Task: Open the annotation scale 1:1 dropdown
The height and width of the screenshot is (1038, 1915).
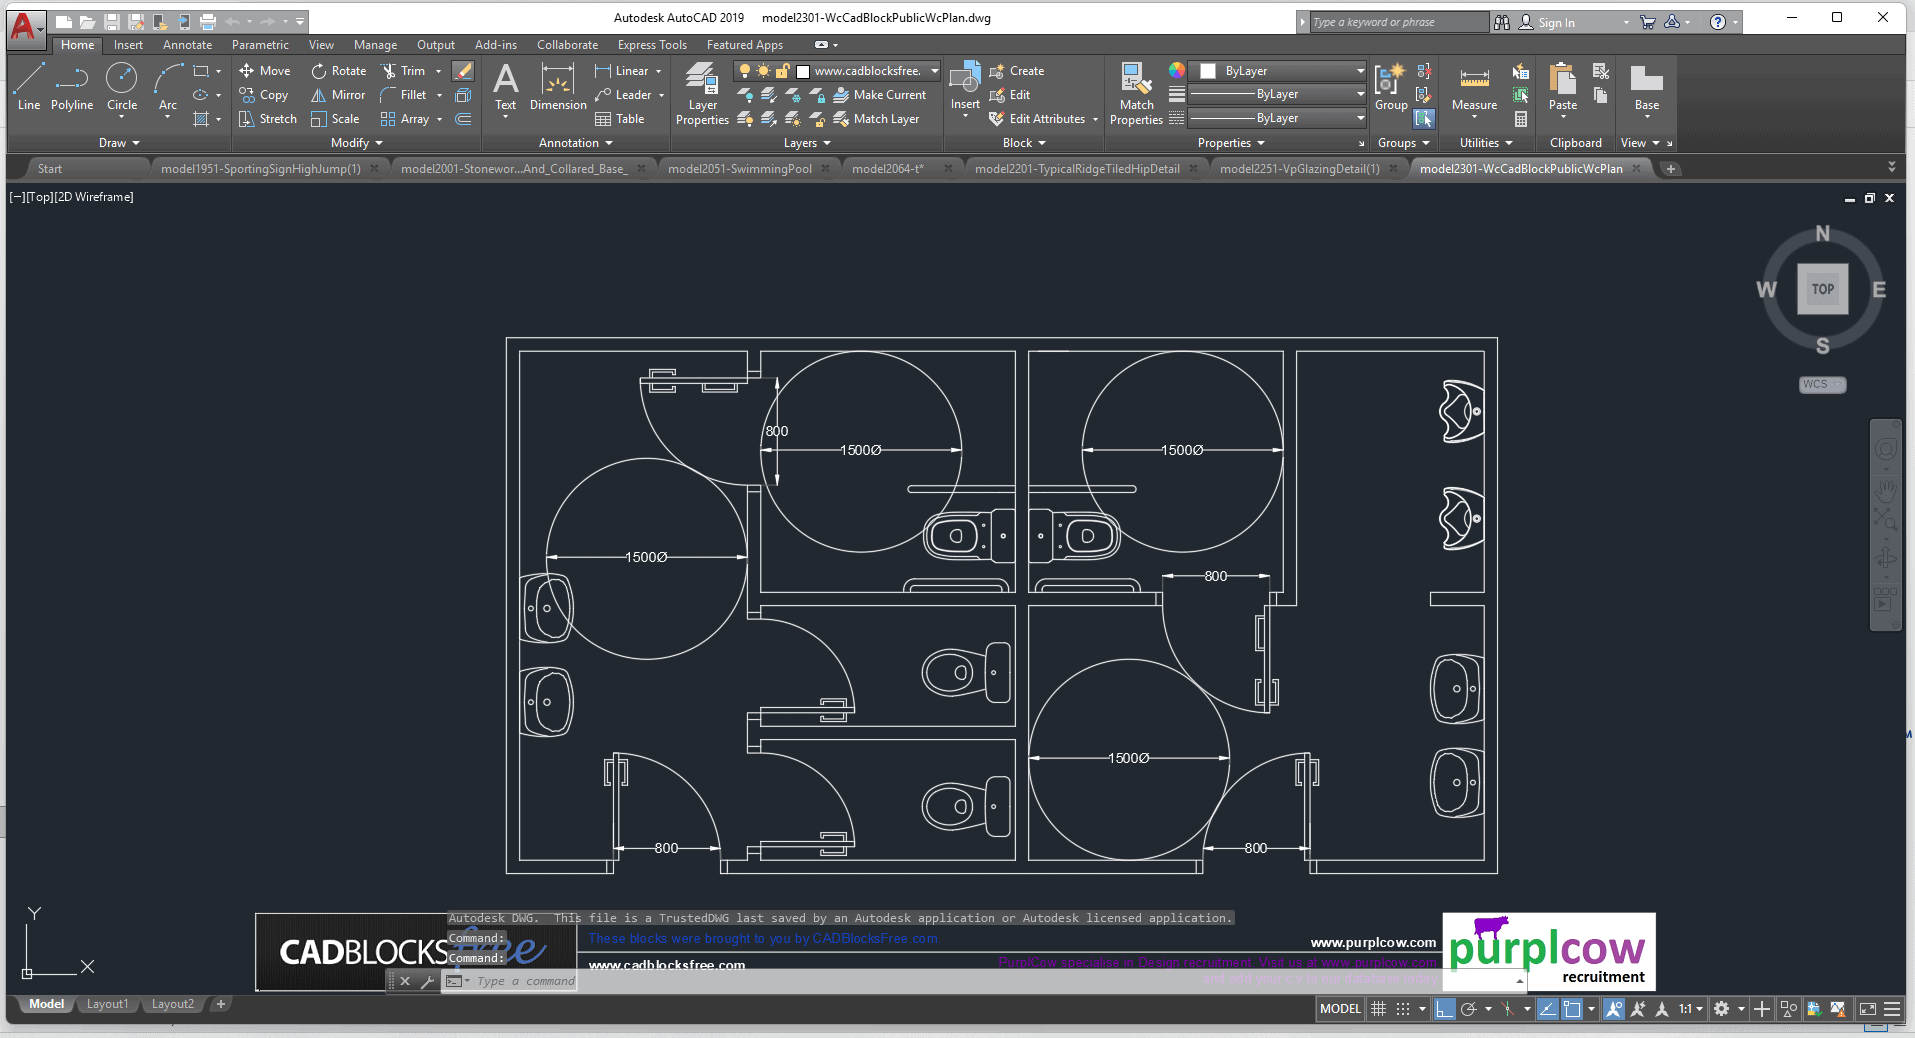Action: pyautogui.click(x=1690, y=1009)
